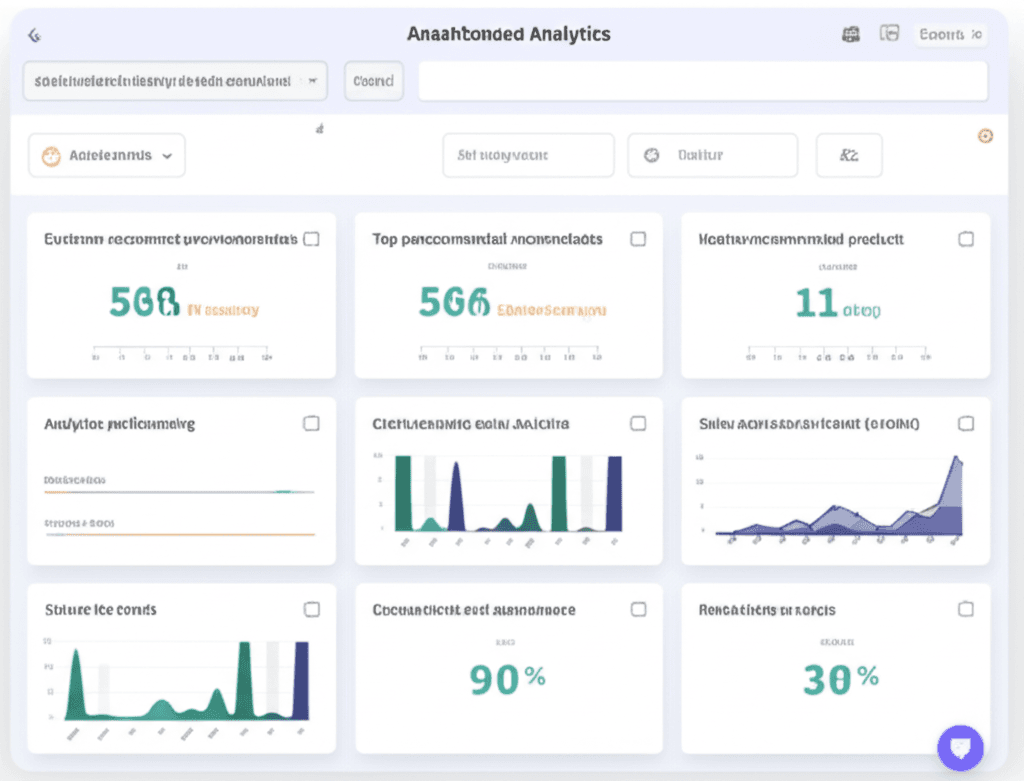Click the button next to select dropdown
This screenshot has width=1024, height=781.
pyautogui.click(x=374, y=81)
